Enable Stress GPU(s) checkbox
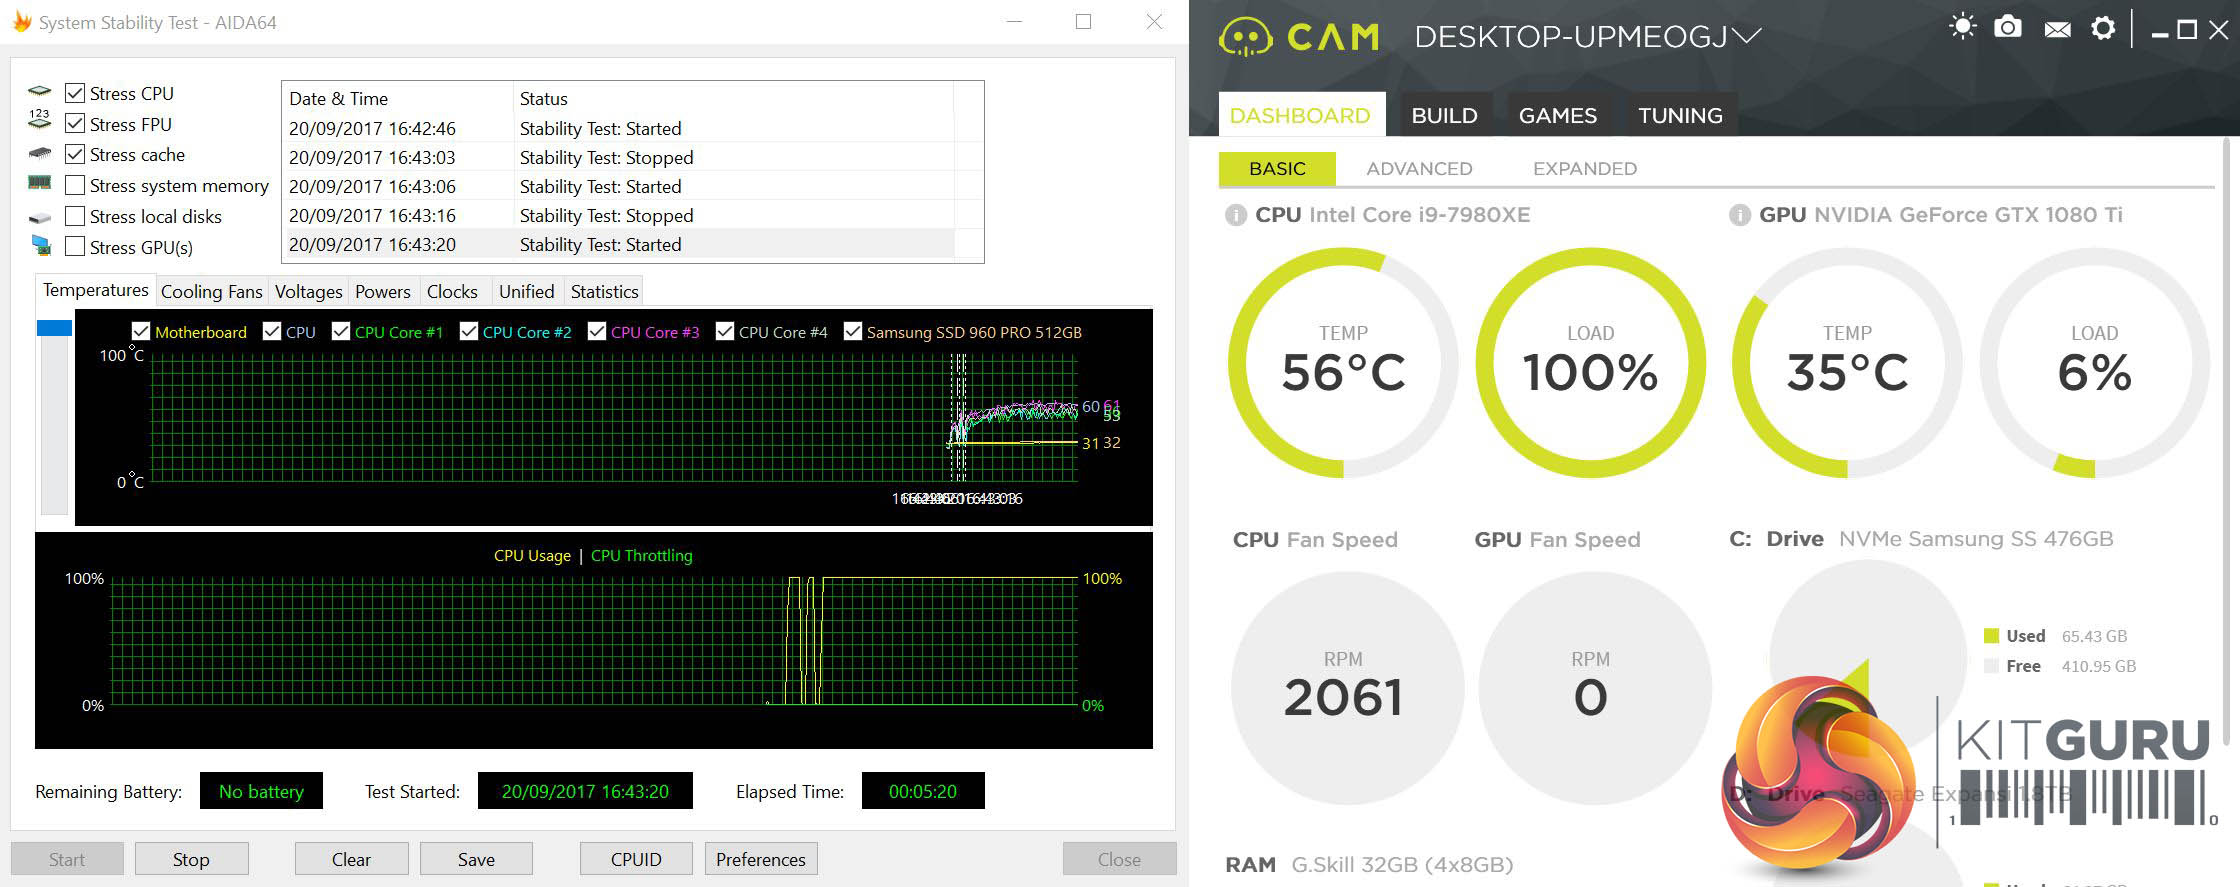 tap(75, 246)
